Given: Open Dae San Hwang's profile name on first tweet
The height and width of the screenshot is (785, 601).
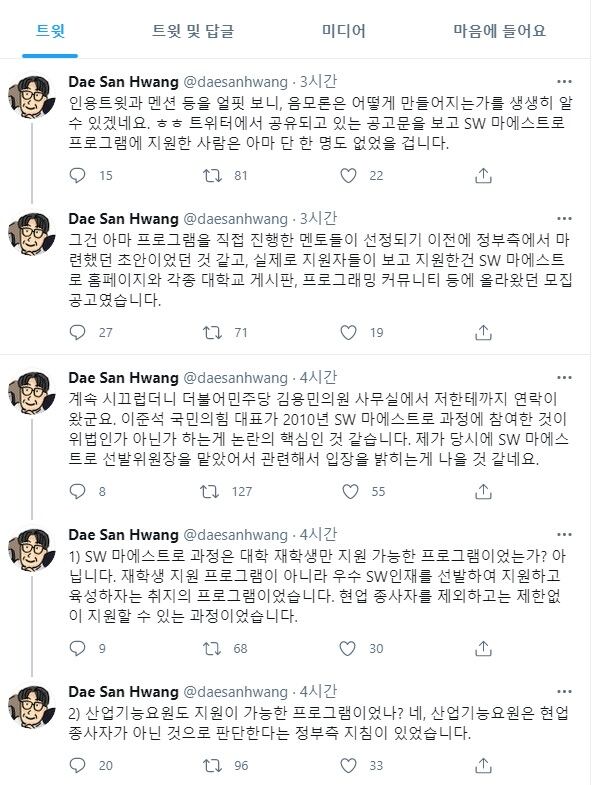Looking at the screenshot, I should coord(123,80).
